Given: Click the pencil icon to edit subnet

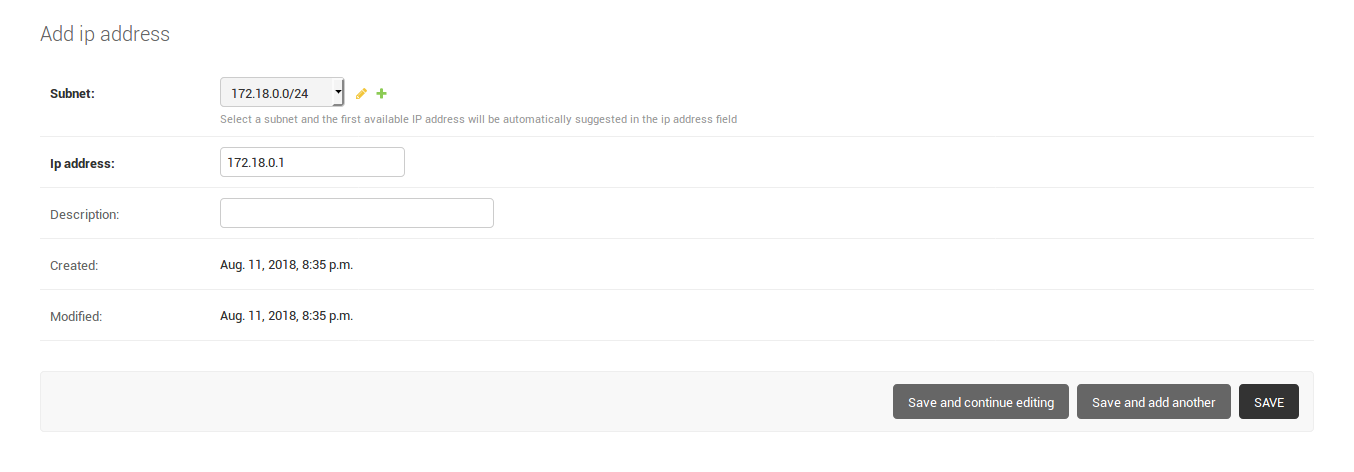Looking at the screenshot, I should 361,93.
